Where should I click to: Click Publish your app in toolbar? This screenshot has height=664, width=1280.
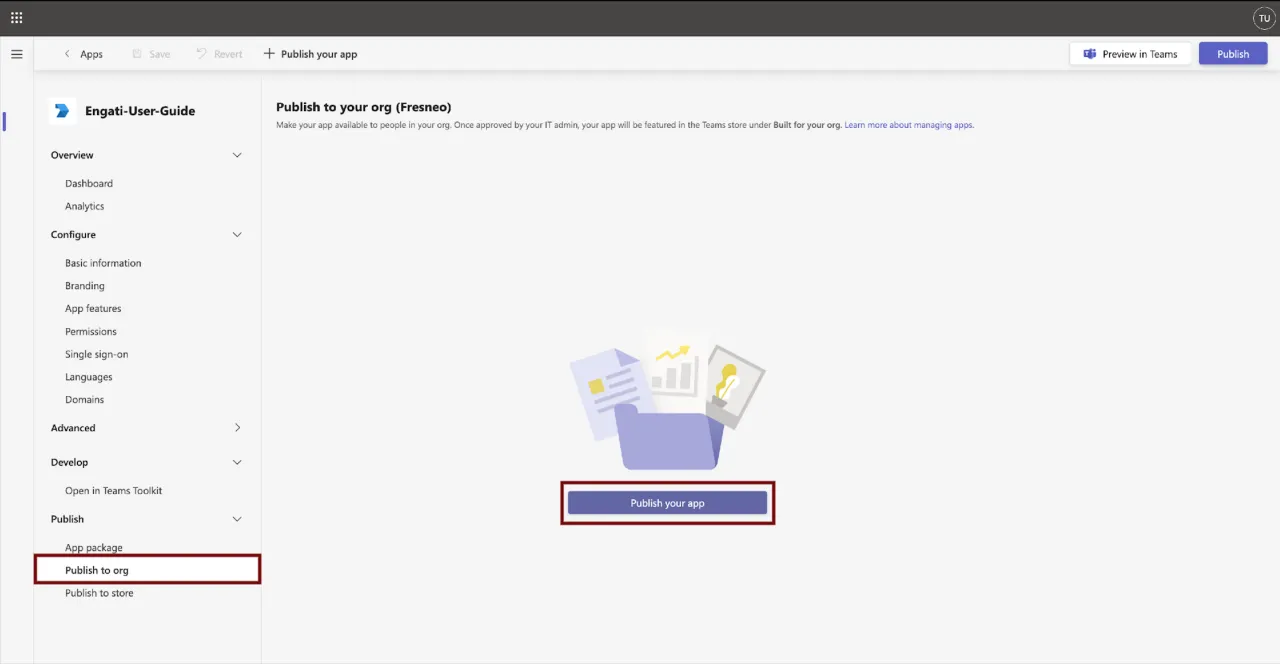[310, 54]
